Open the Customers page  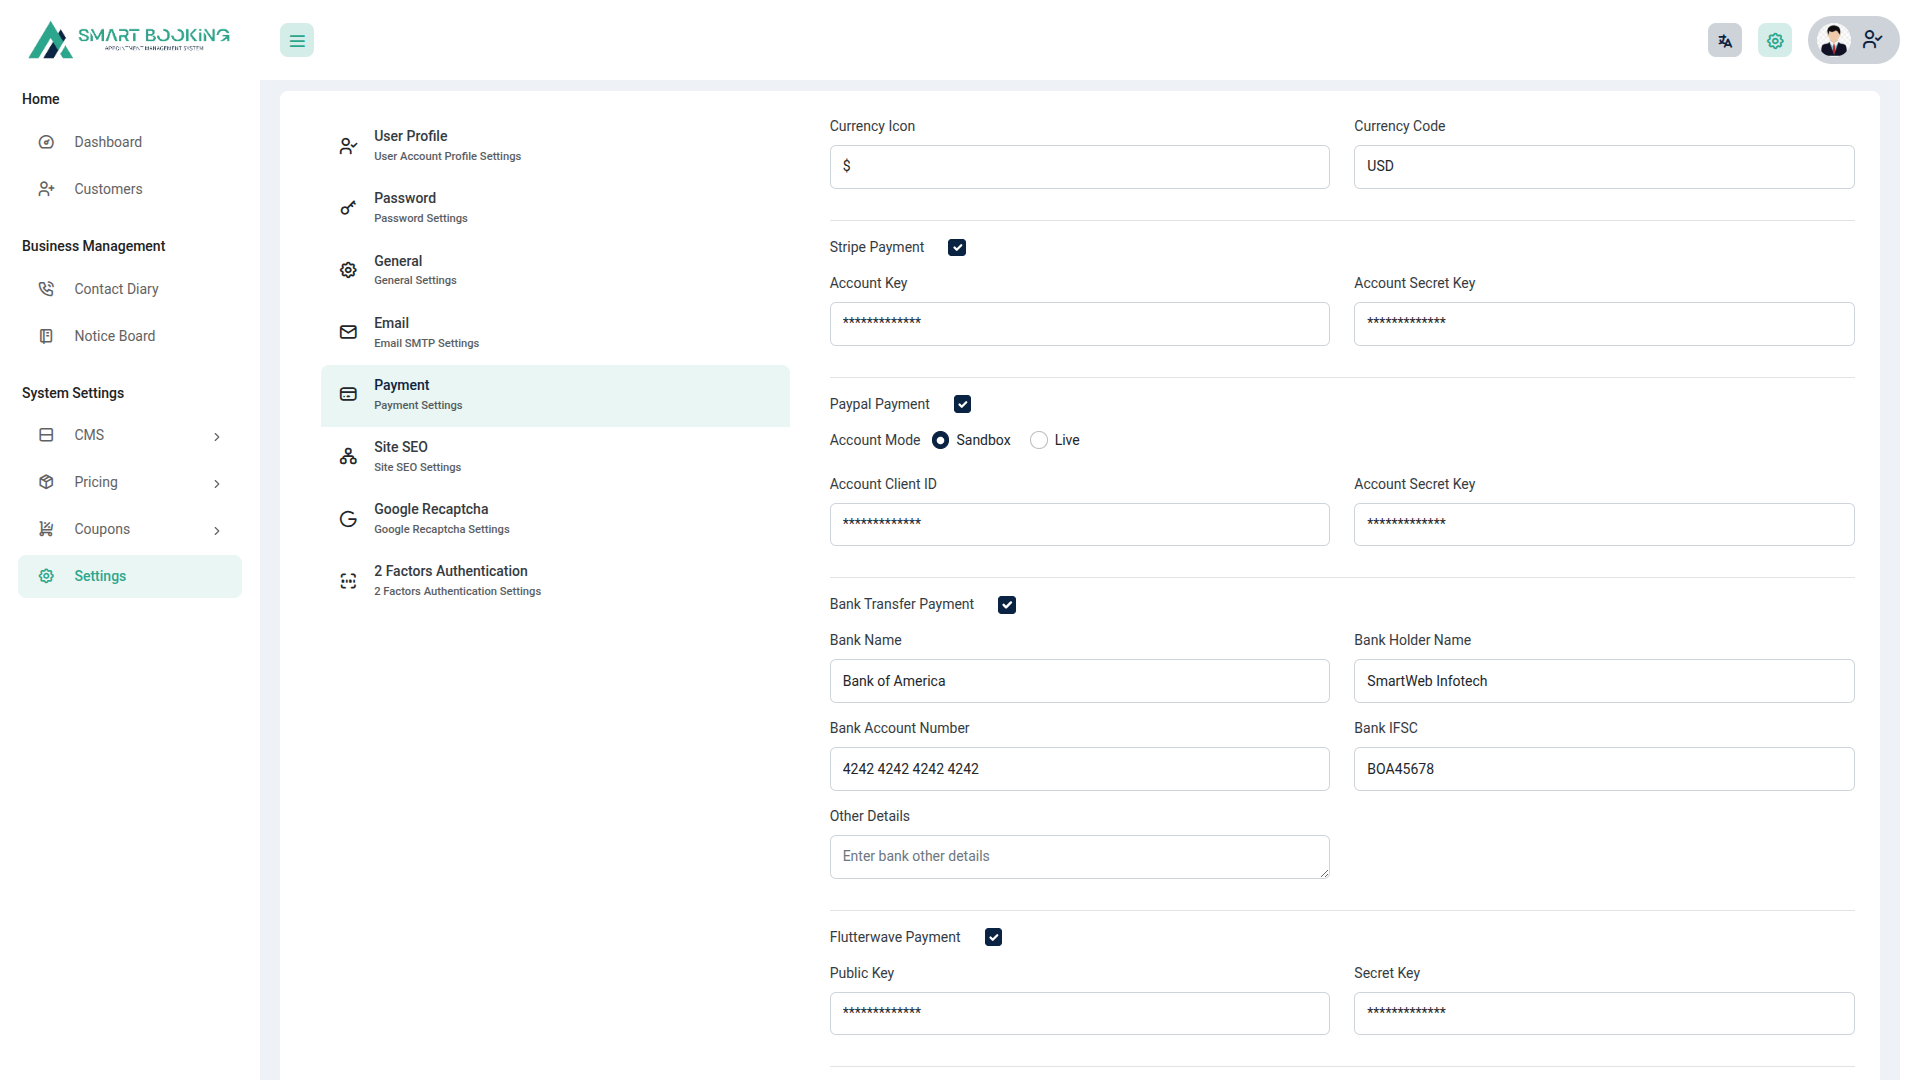pos(108,189)
